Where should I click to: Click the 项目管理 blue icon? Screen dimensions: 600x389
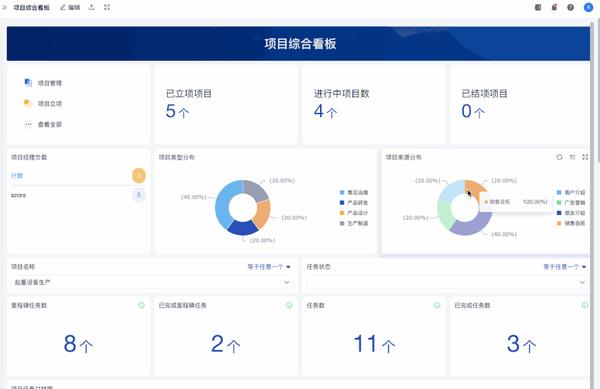pyautogui.click(x=28, y=83)
